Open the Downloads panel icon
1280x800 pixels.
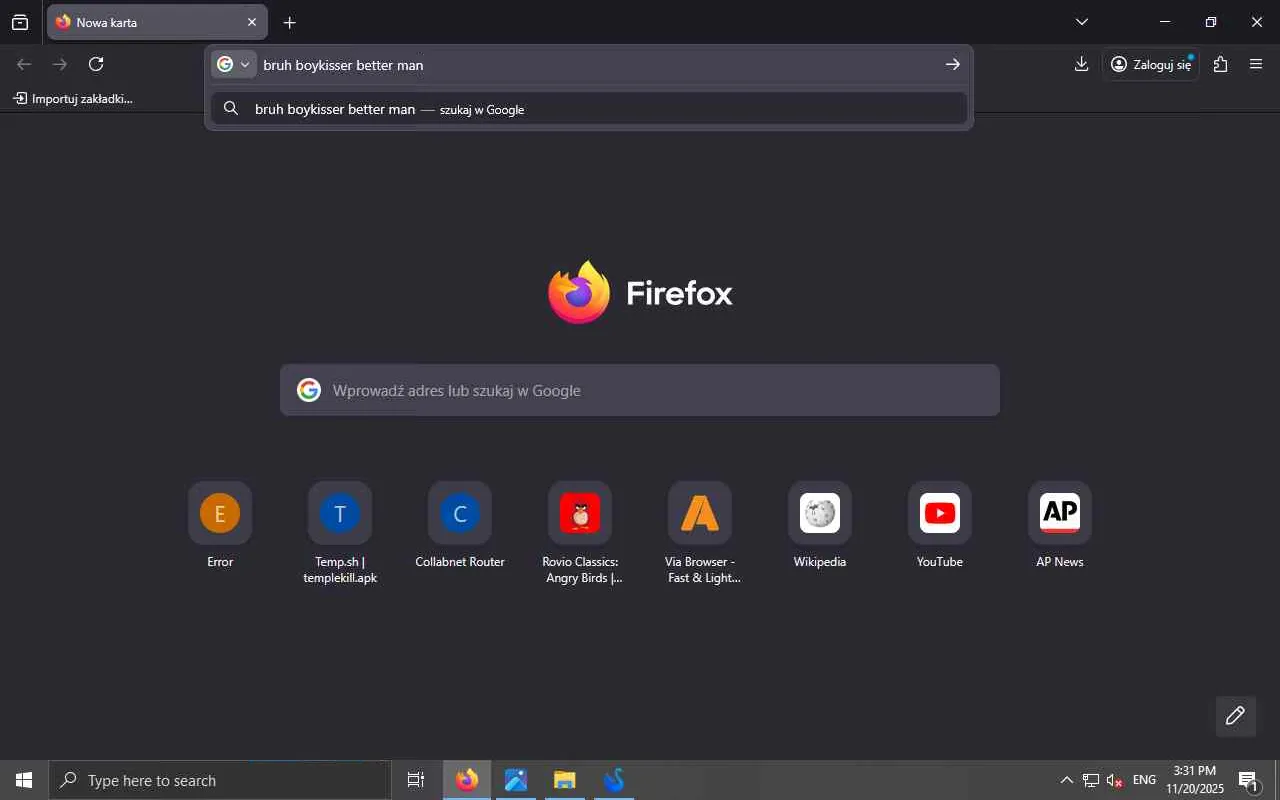click(x=1081, y=64)
